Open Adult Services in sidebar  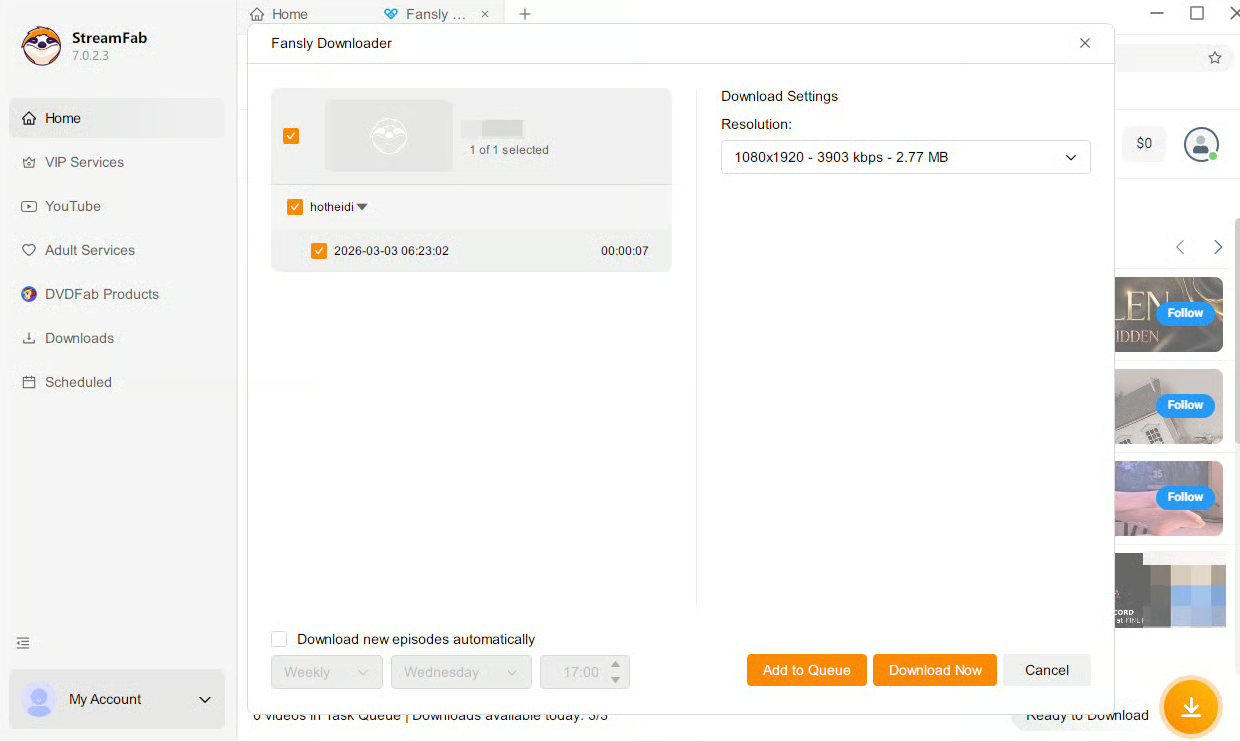[117, 250]
